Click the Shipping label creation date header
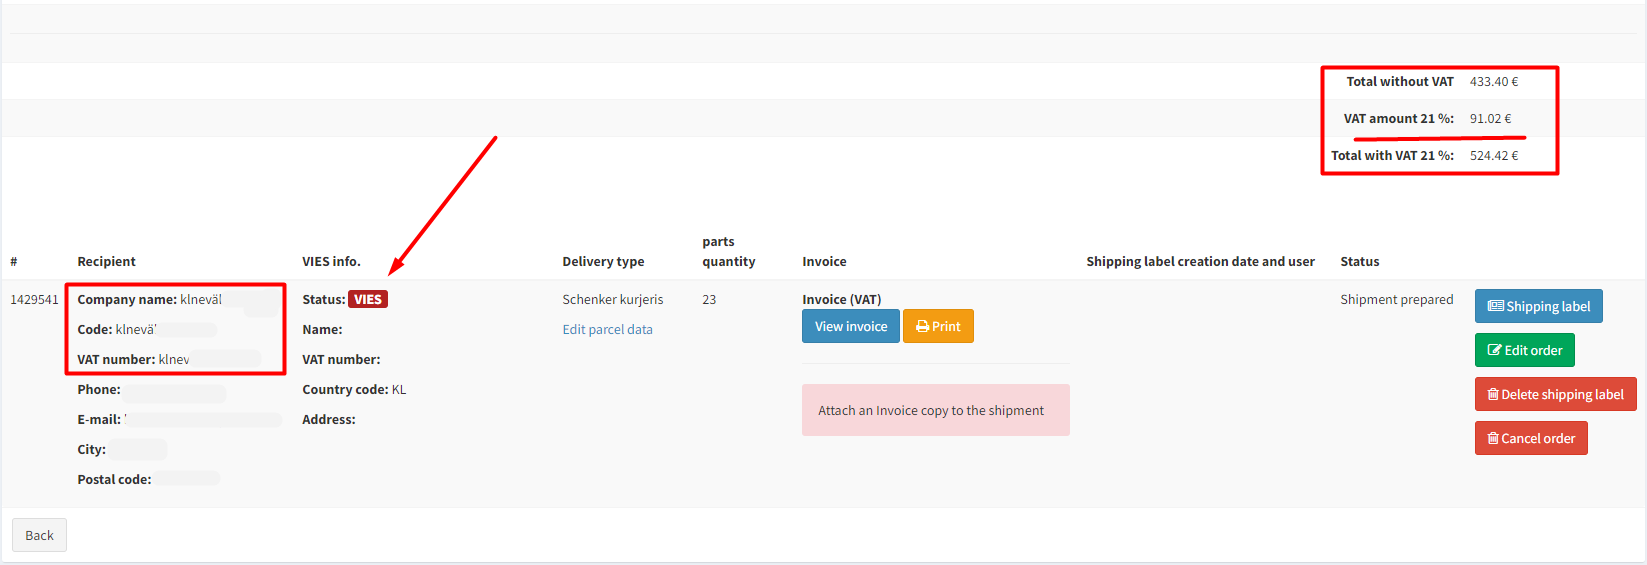The image size is (1647, 565). 1200,262
